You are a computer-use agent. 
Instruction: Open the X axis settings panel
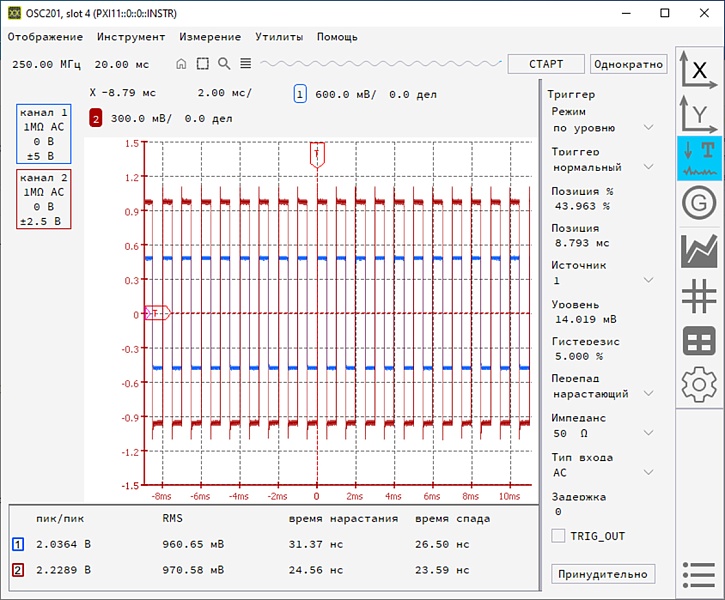pyautogui.click(x=699, y=69)
